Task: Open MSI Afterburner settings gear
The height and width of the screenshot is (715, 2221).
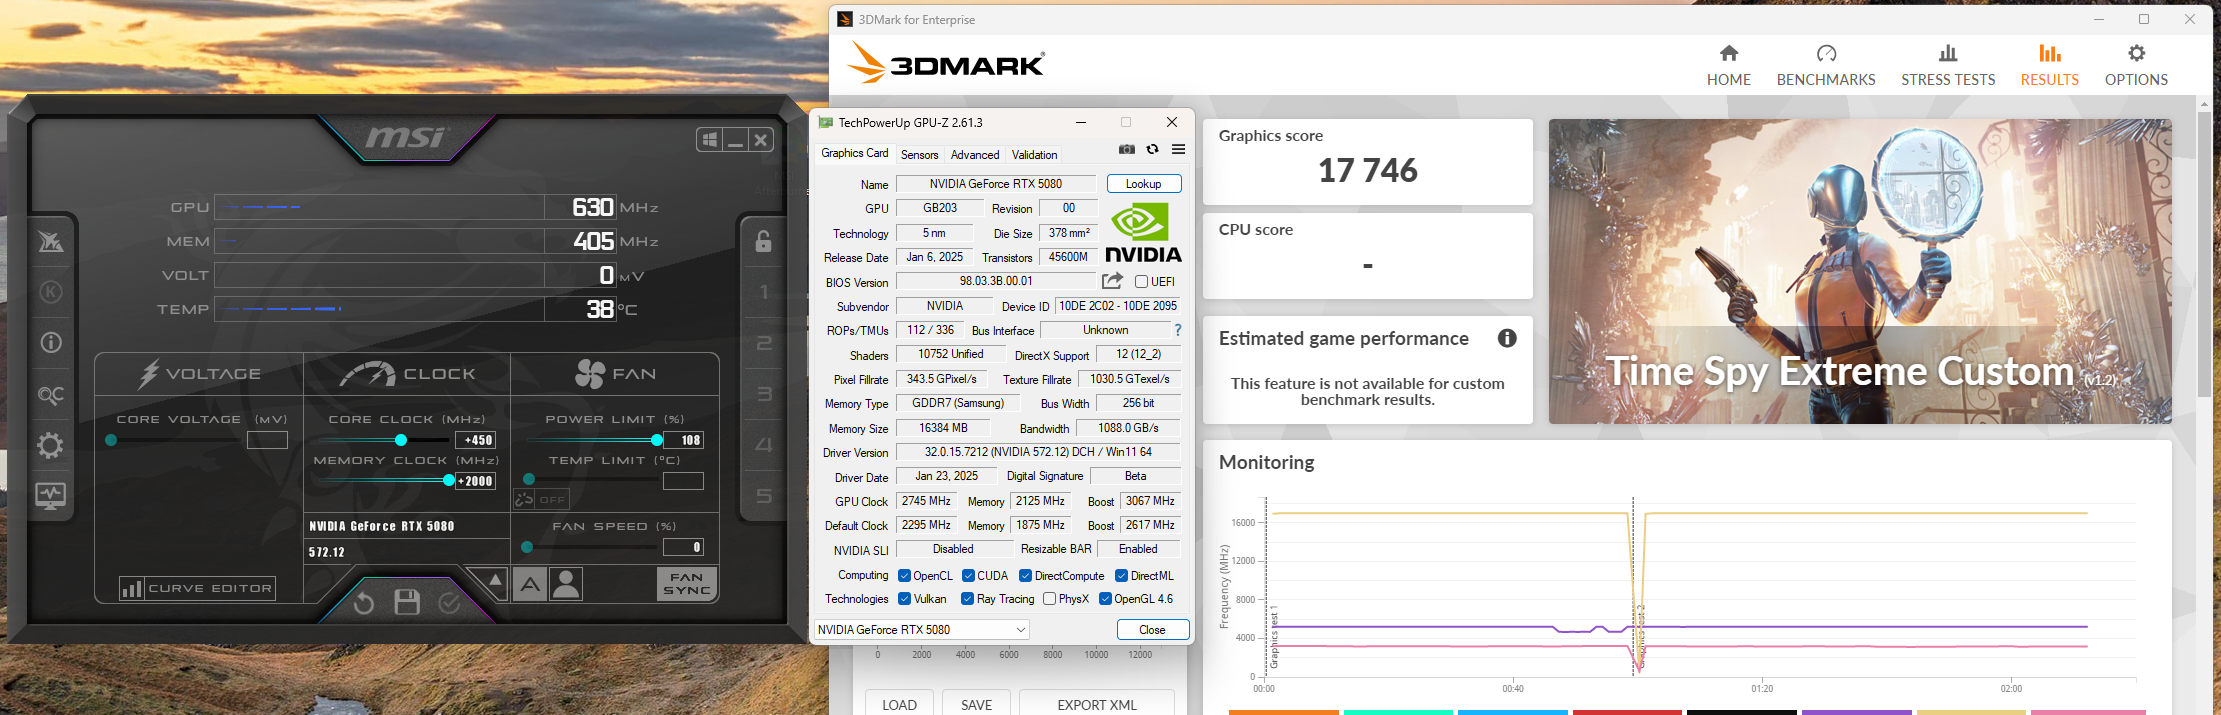Action: click(51, 445)
